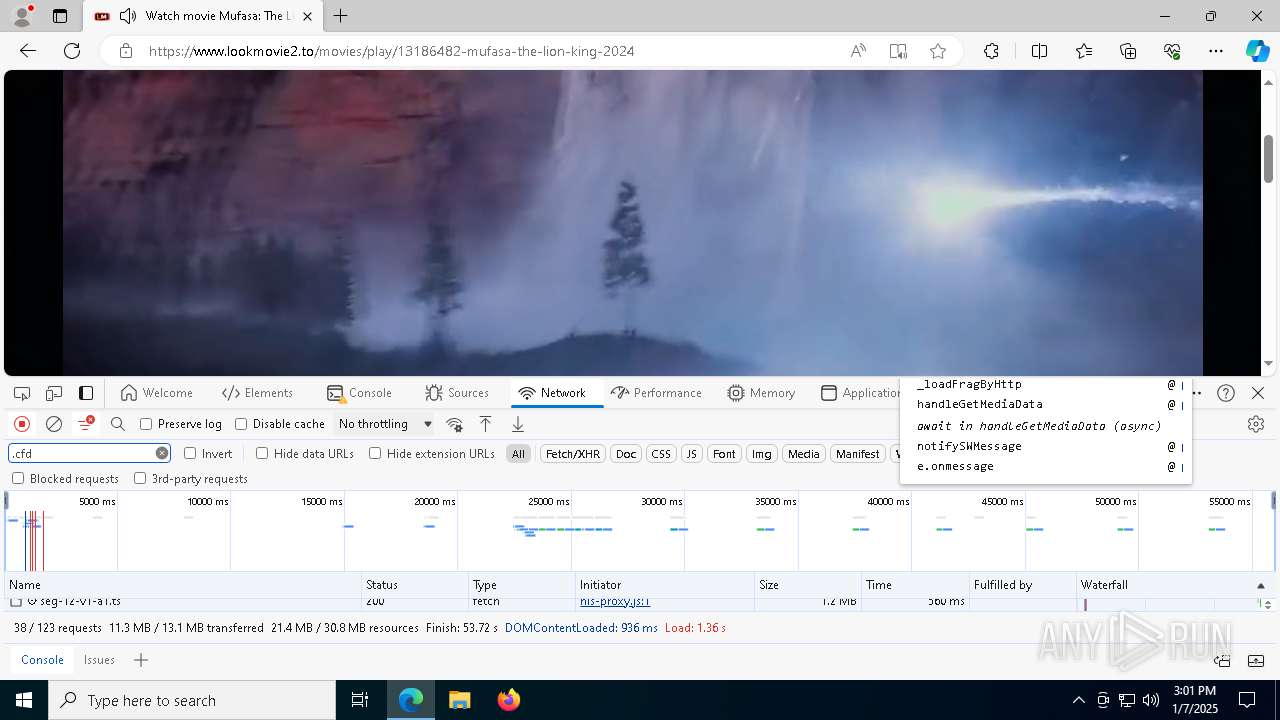The height and width of the screenshot is (720, 1280).
Task: Open No throttling dropdown
Action: pos(385,424)
